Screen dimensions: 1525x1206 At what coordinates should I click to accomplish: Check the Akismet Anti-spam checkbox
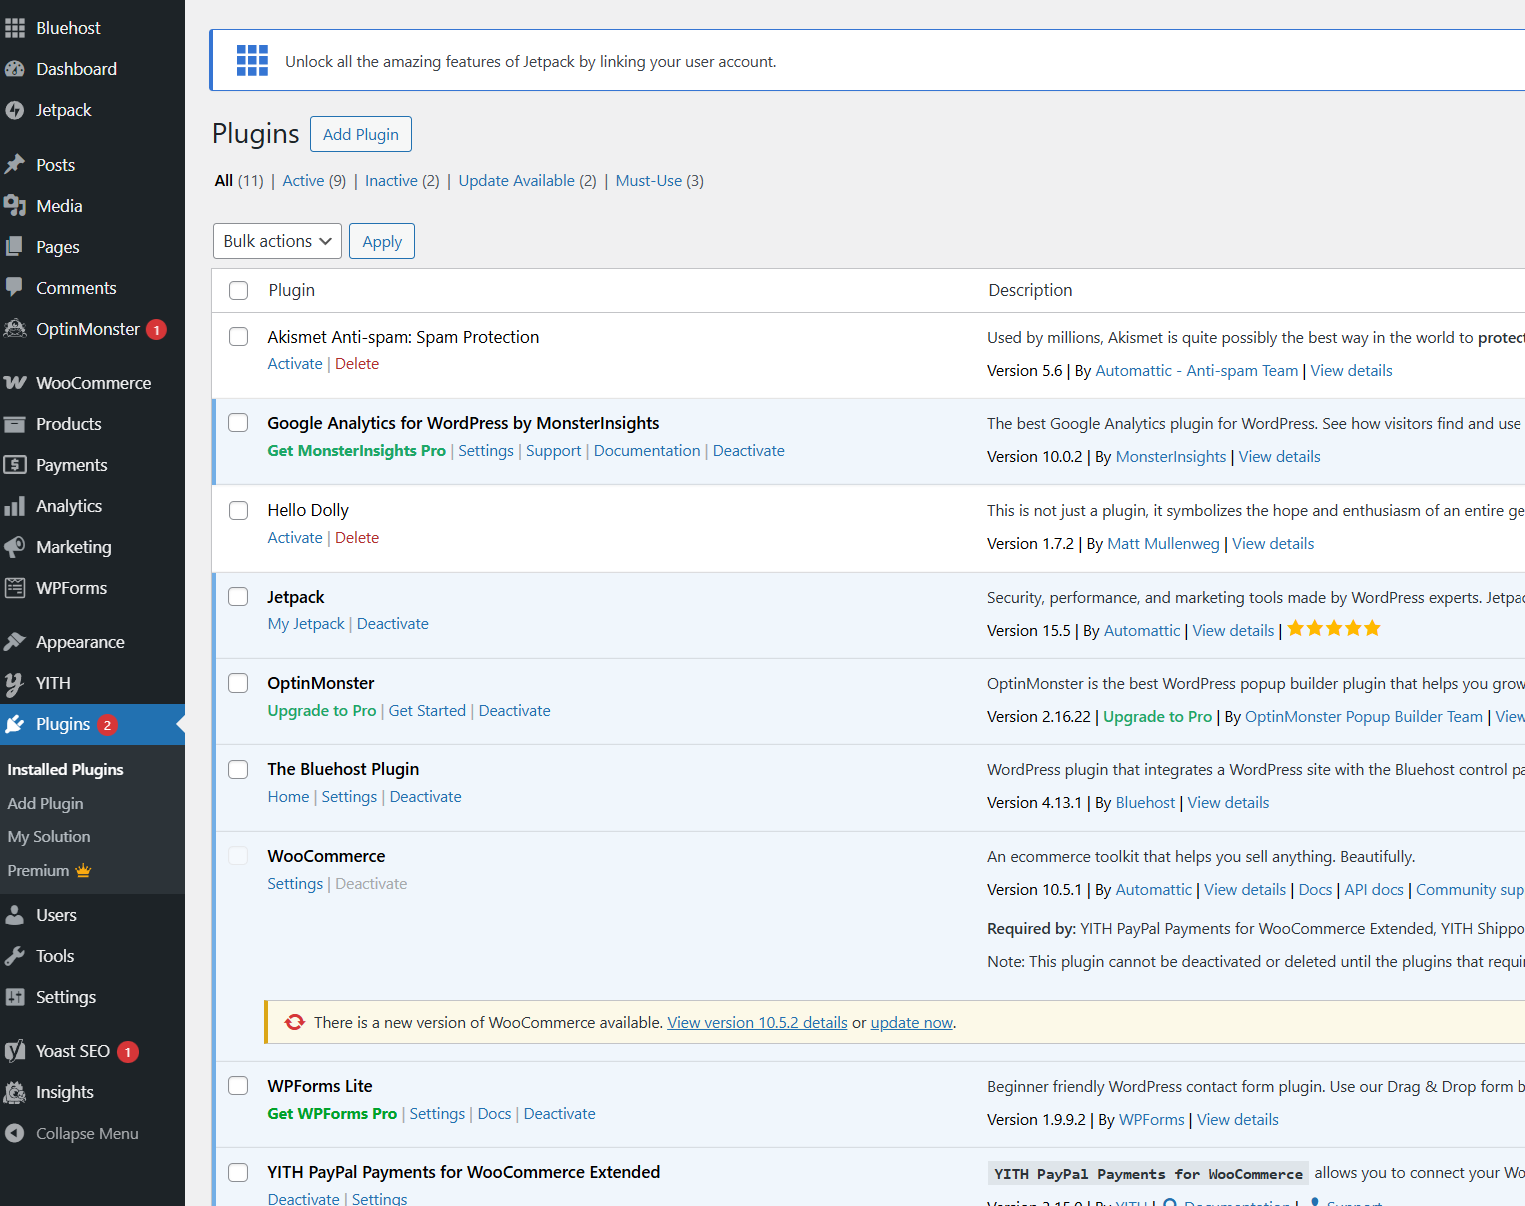[x=238, y=337]
